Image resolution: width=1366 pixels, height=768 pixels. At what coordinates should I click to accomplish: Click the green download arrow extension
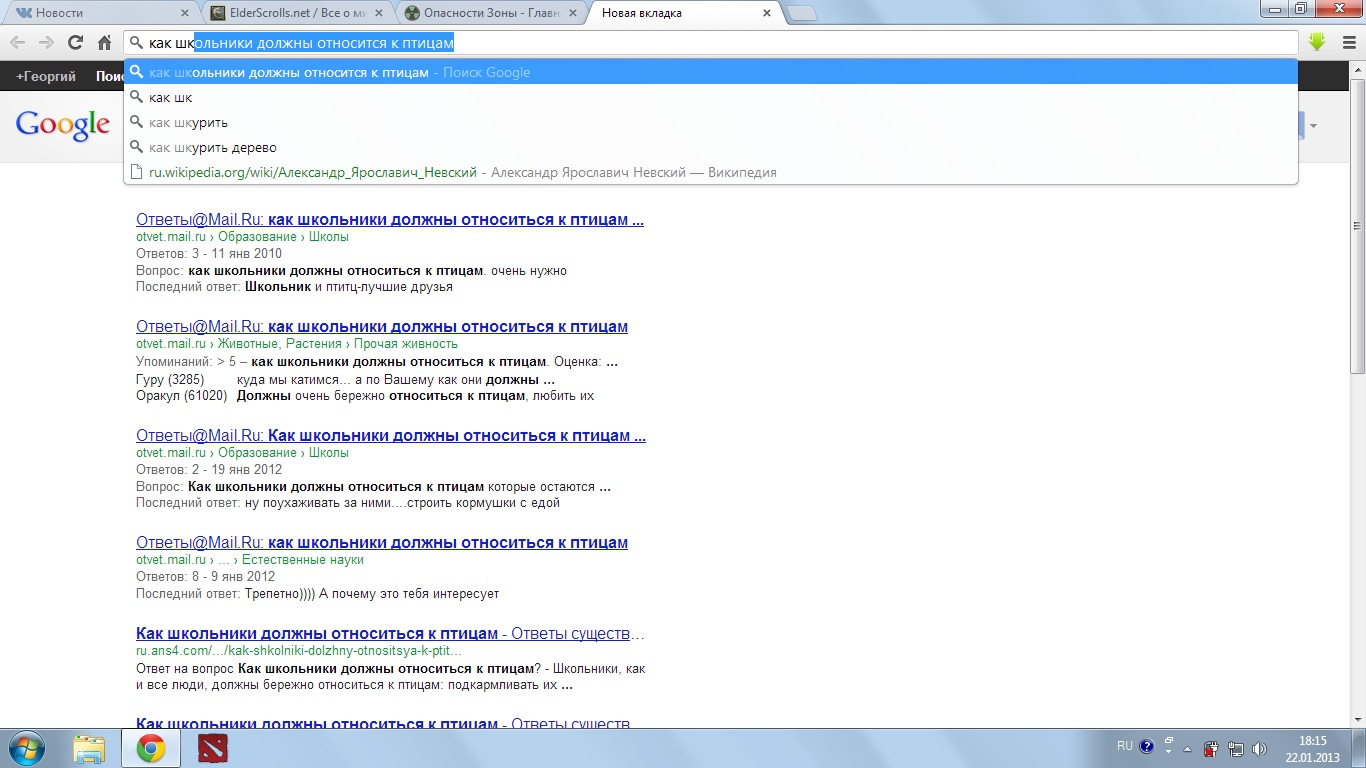pos(1316,43)
